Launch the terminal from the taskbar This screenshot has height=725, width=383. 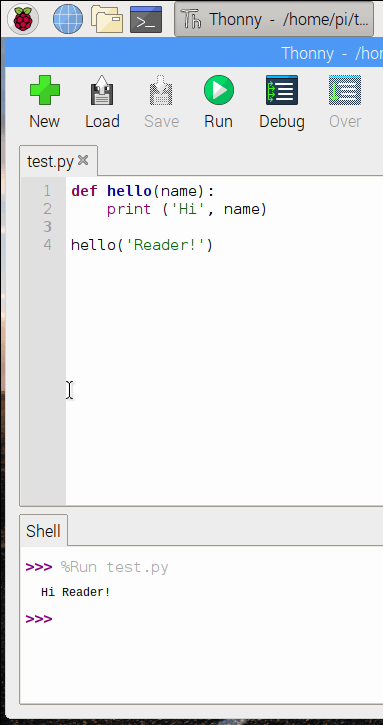(146, 19)
